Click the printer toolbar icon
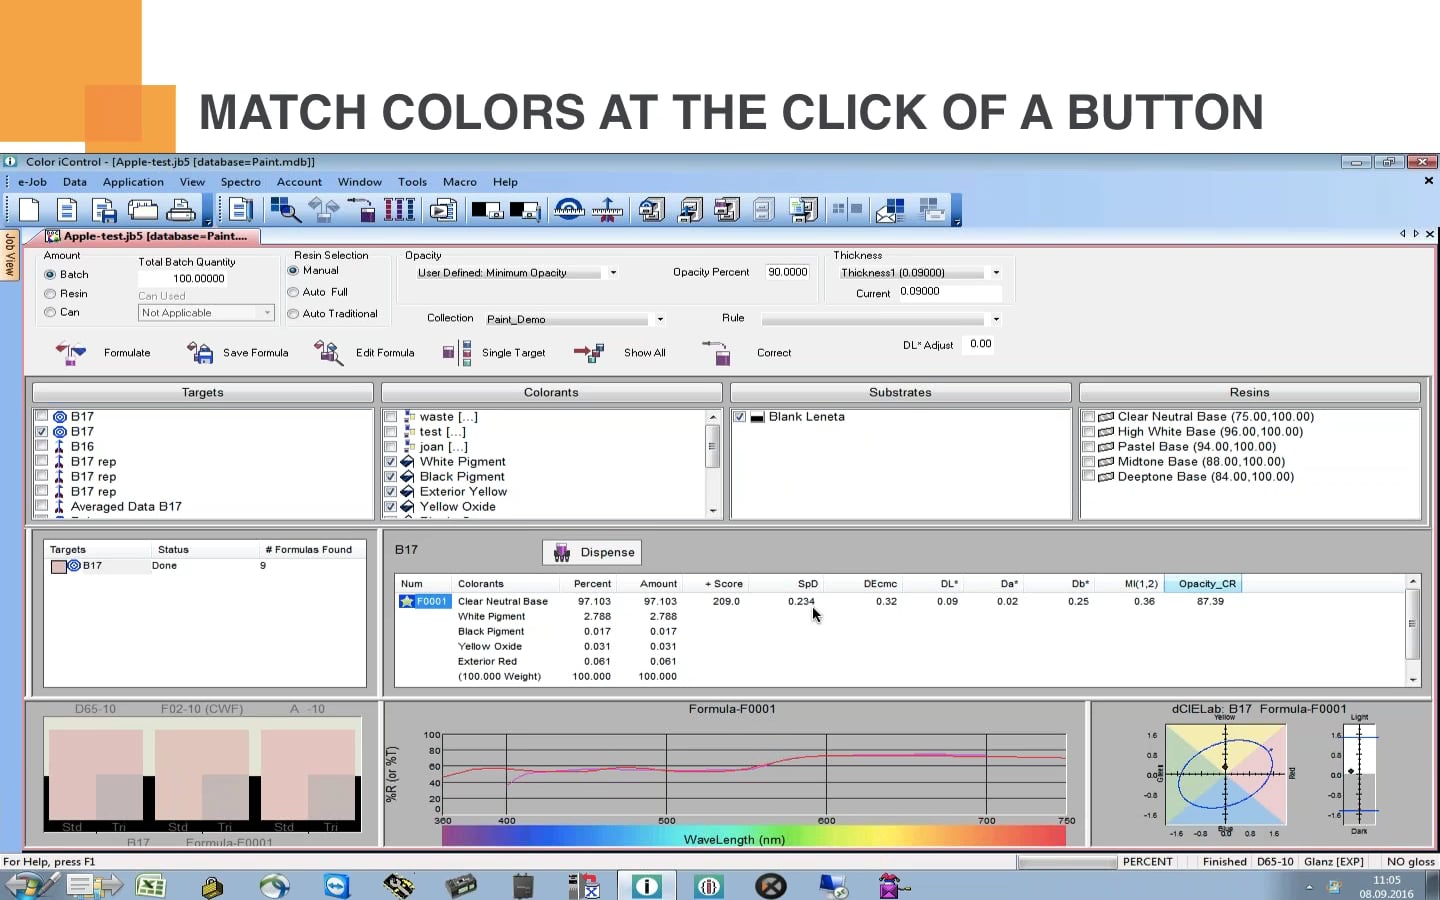The height and width of the screenshot is (900, 1440). pyautogui.click(x=181, y=210)
